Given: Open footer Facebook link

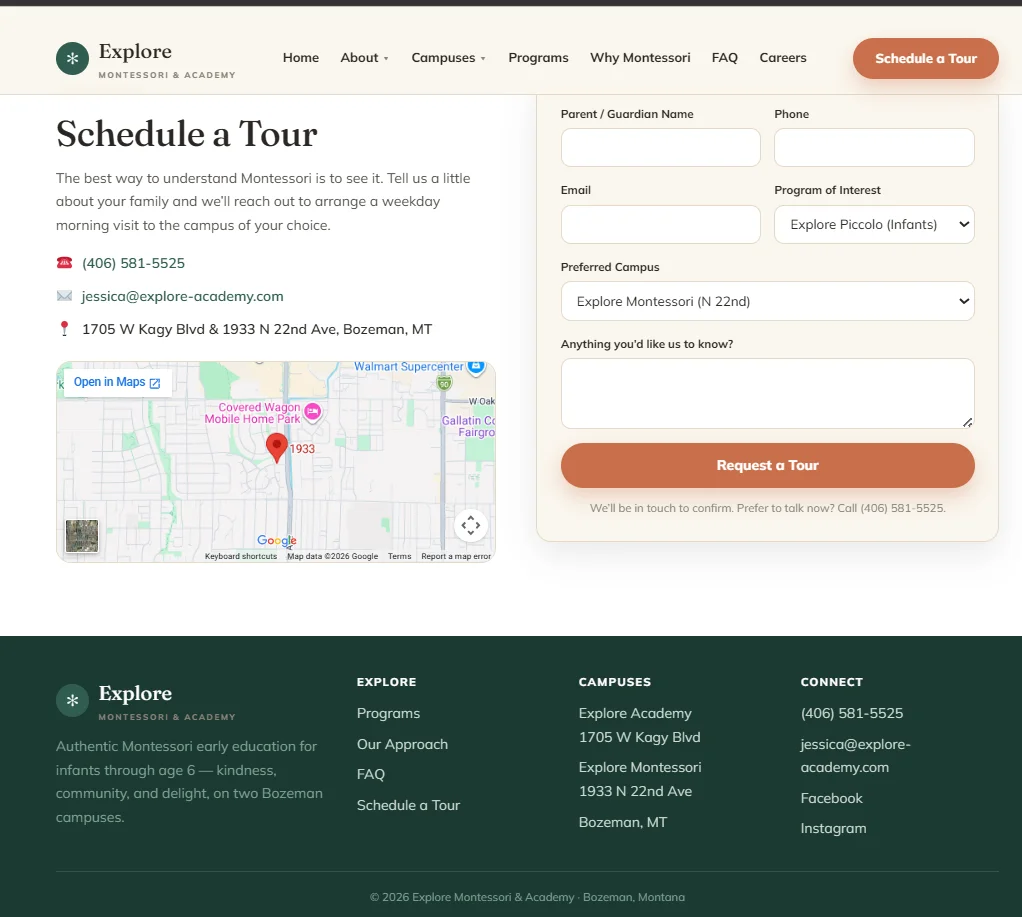Looking at the screenshot, I should [831, 798].
